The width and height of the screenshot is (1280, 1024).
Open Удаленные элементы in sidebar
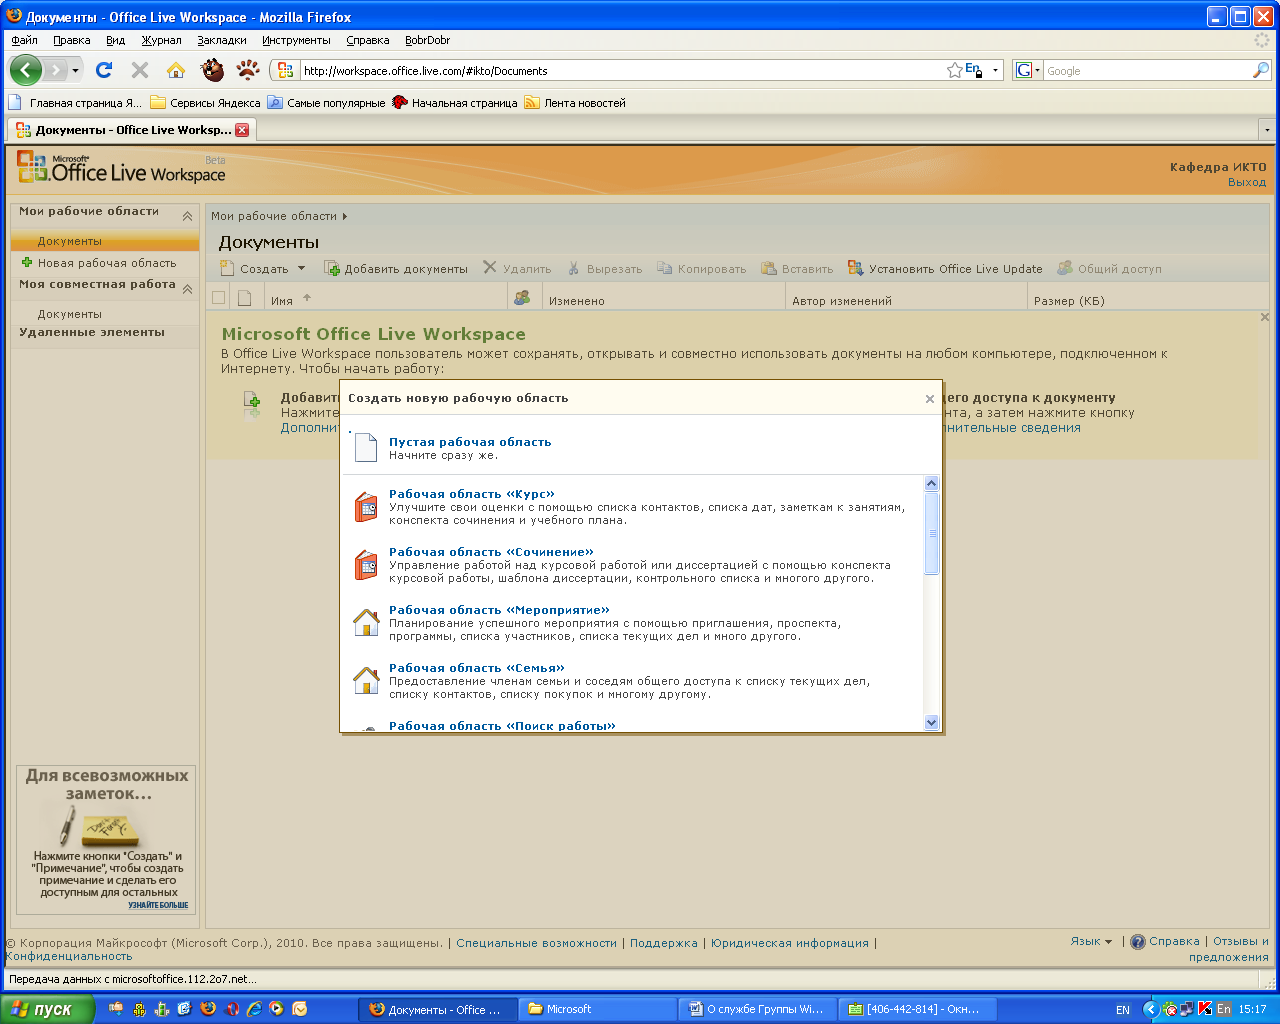coord(92,332)
